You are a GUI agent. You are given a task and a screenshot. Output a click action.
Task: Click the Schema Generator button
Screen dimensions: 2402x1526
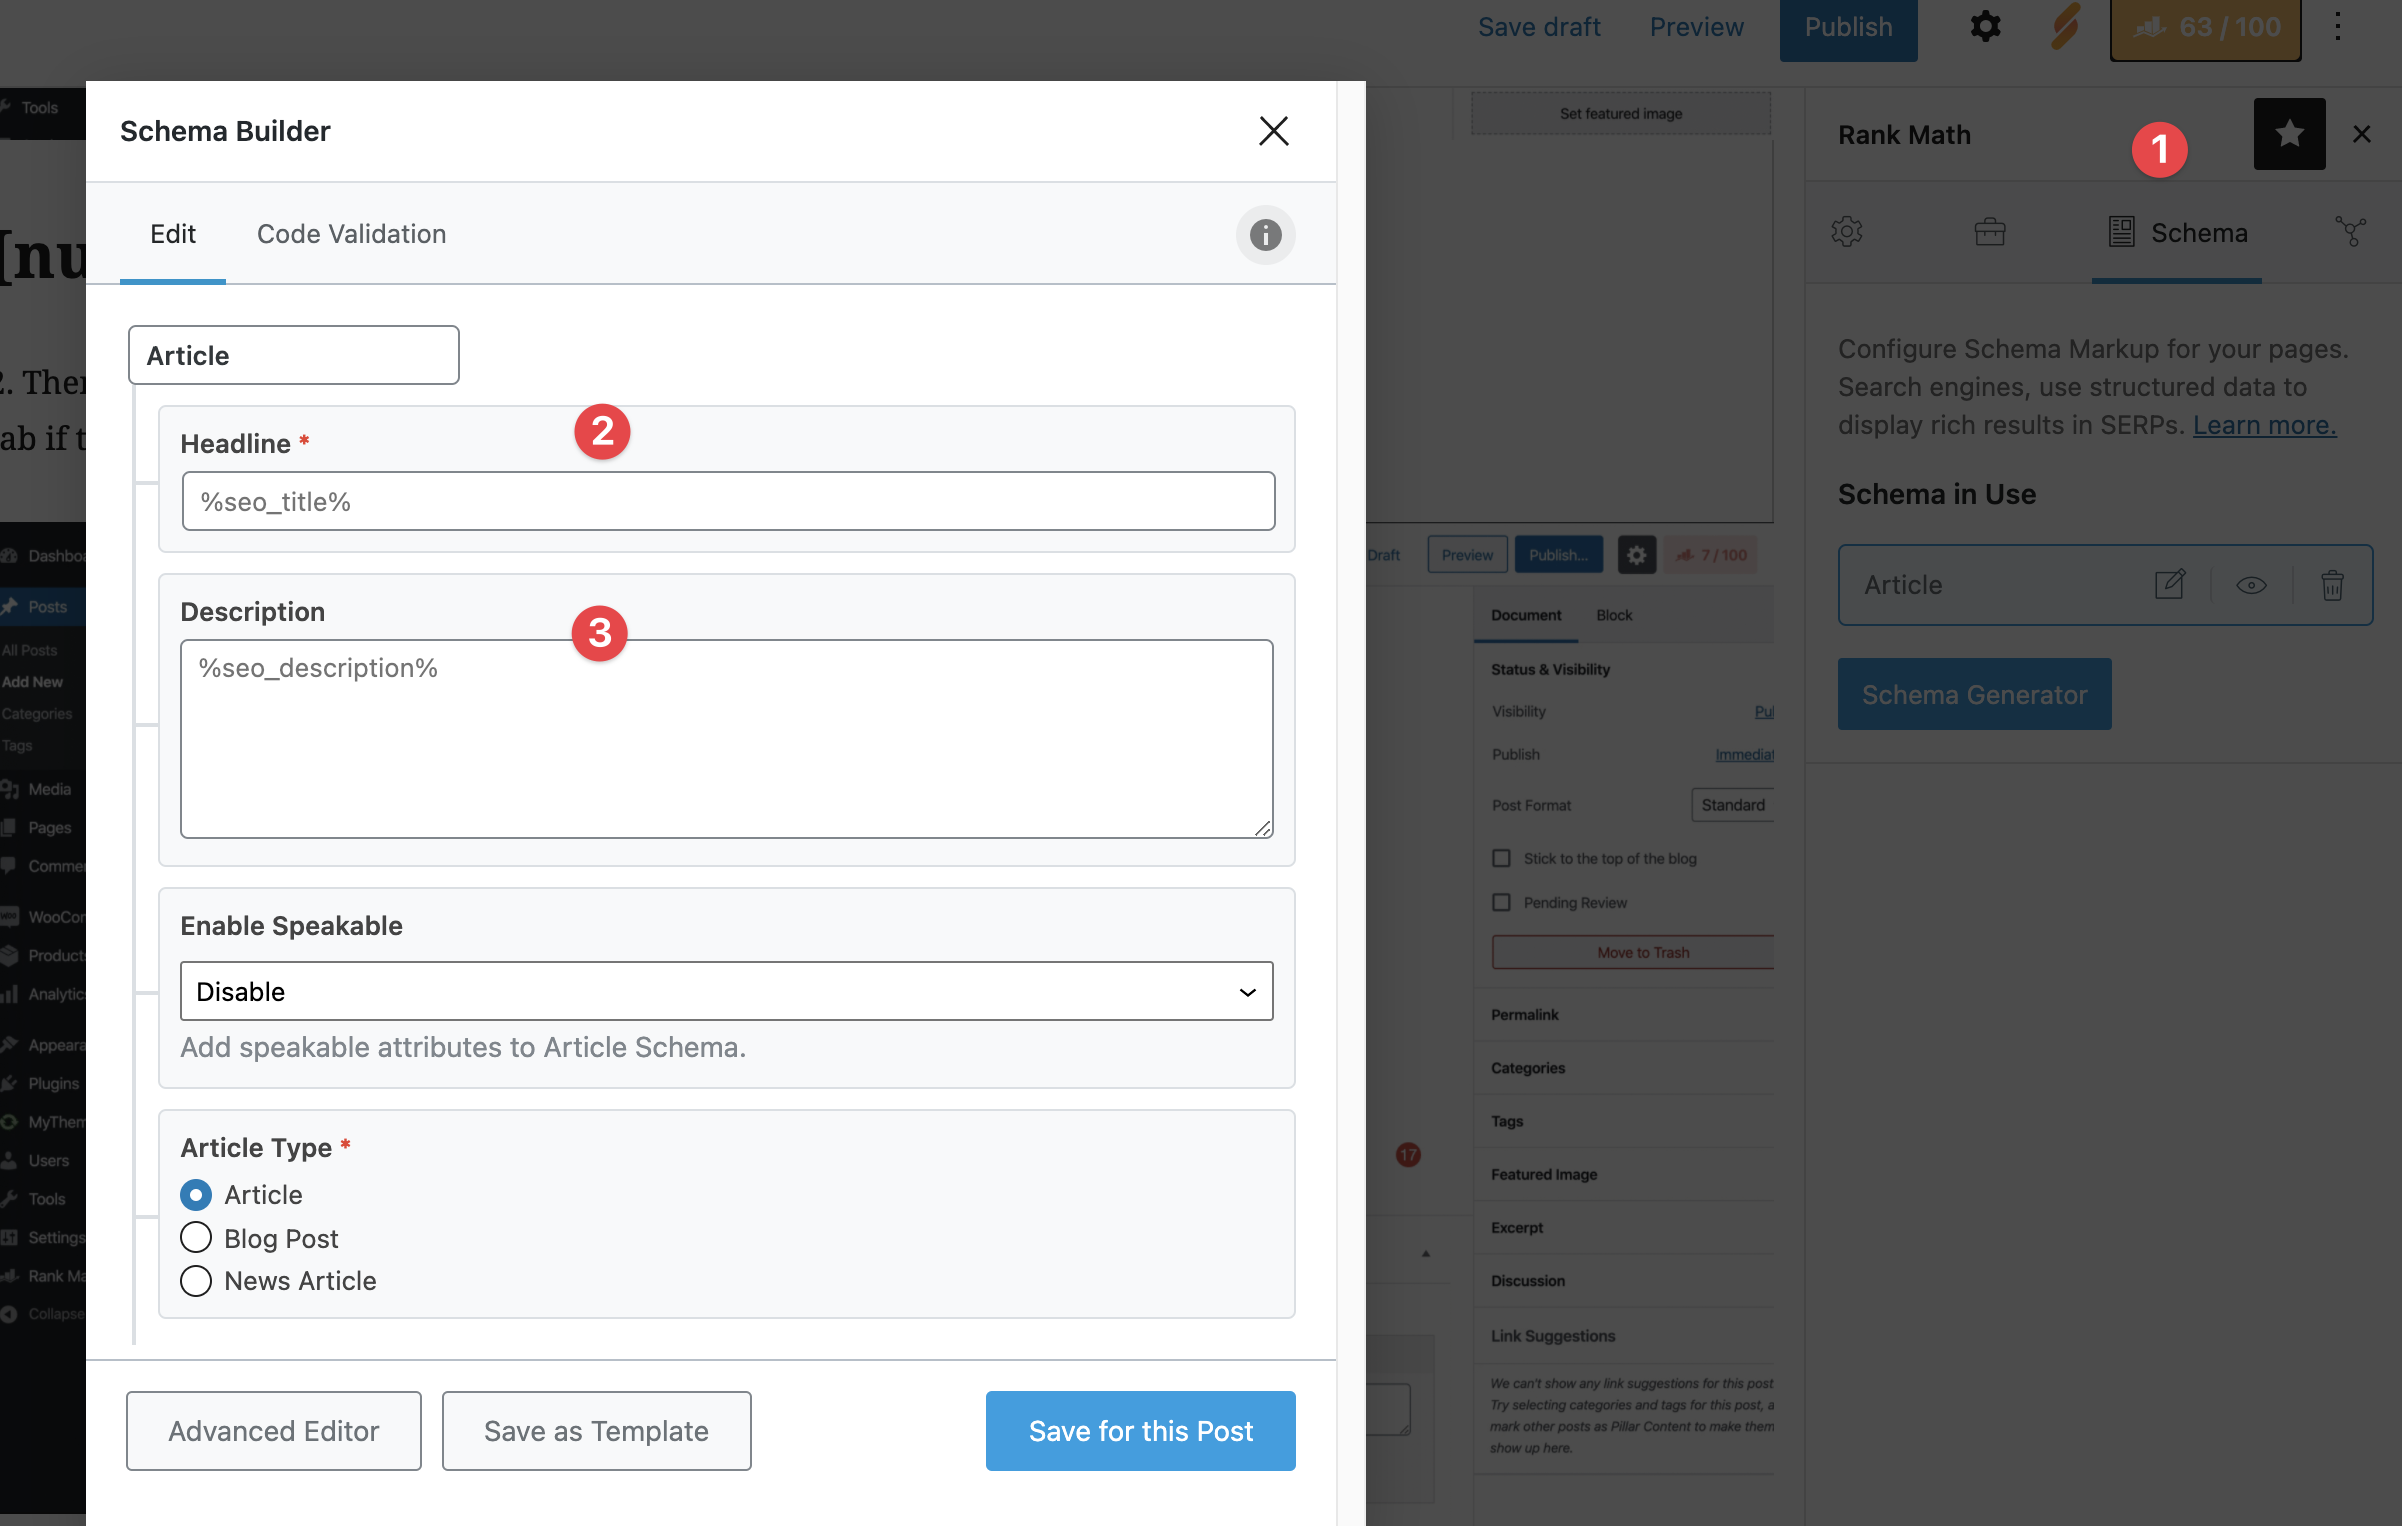click(x=1975, y=693)
